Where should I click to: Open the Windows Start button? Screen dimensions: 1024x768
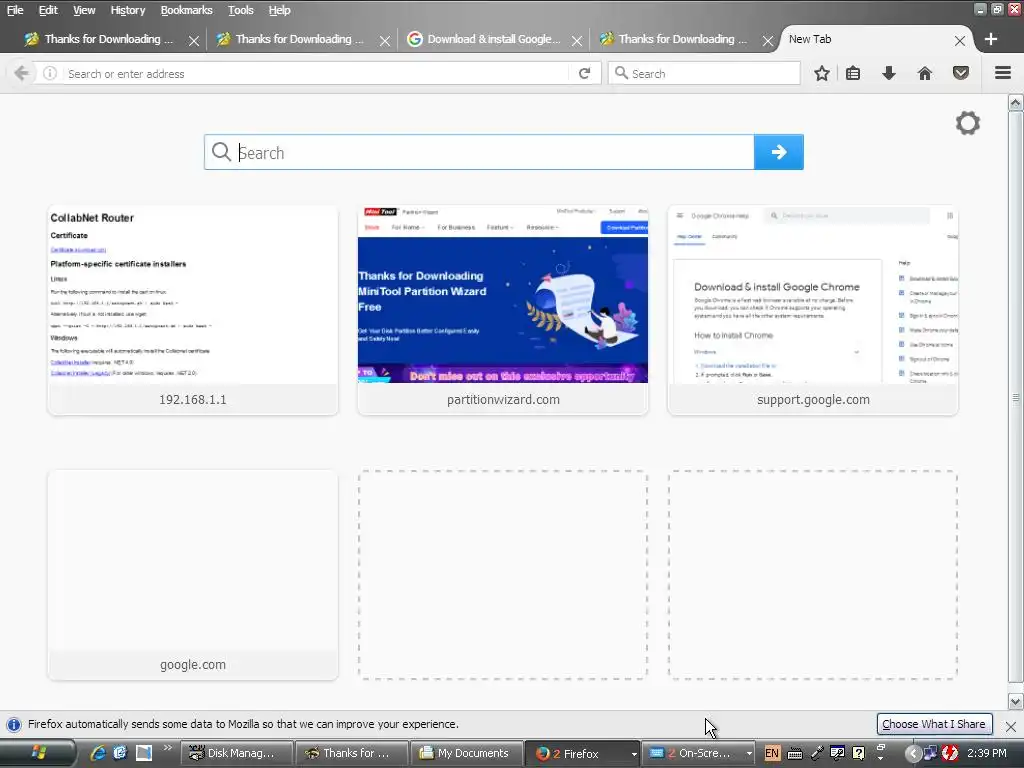coord(39,753)
